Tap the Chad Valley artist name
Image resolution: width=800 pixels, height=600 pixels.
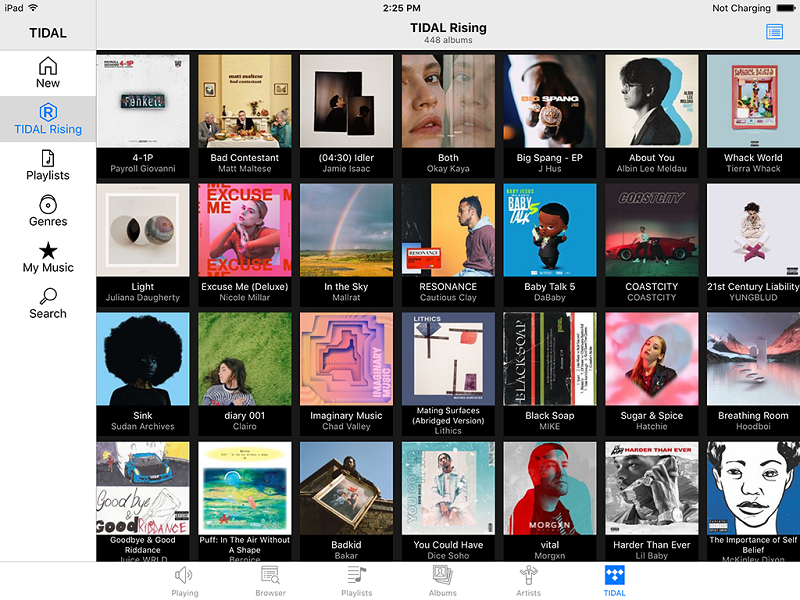[346, 427]
